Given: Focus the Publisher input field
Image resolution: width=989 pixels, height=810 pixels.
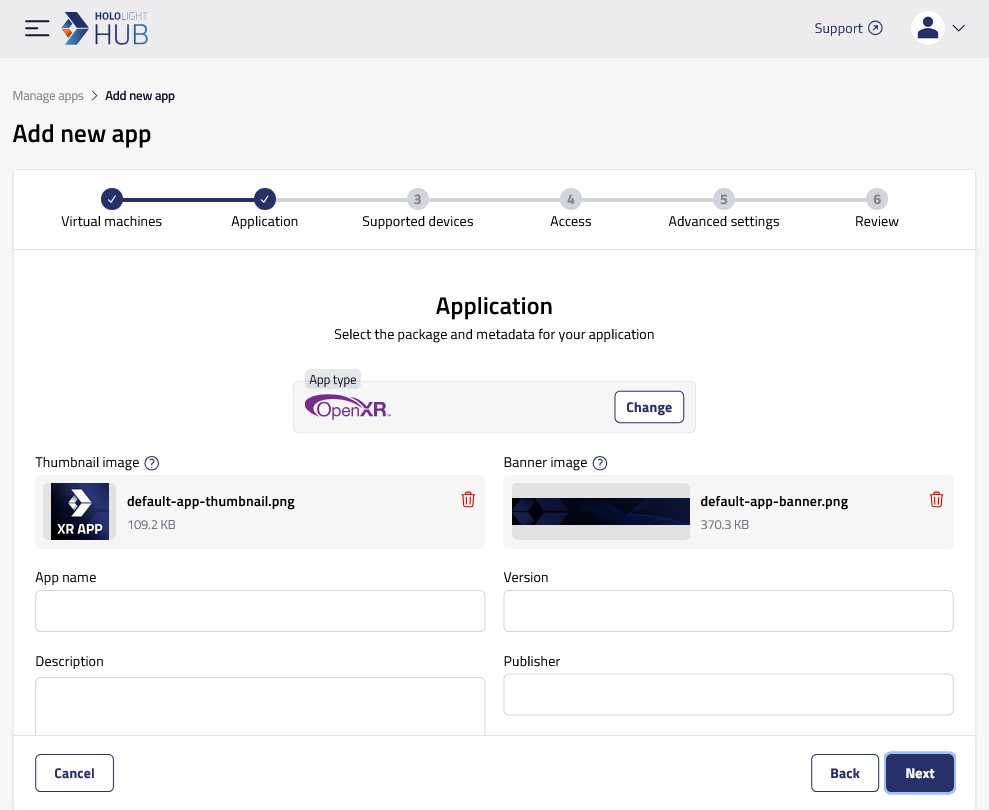Looking at the screenshot, I should click(729, 695).
